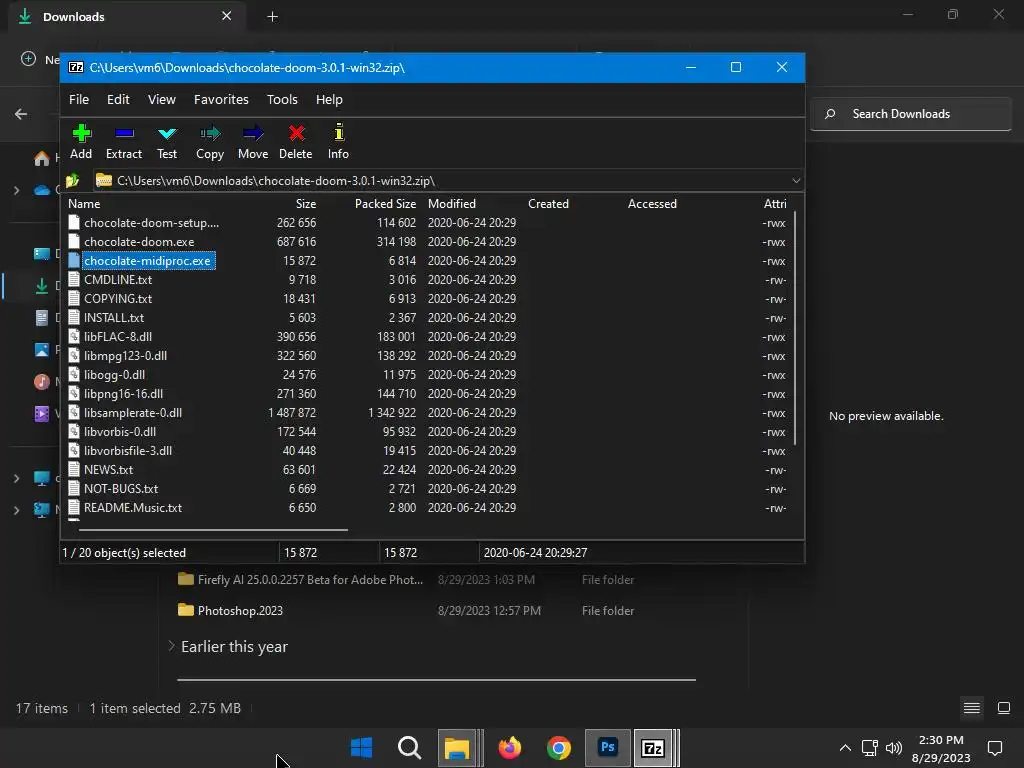Click the Move toolbar icon
The height and width of the screenshot is (768, 1024).
tap(253, 134)
